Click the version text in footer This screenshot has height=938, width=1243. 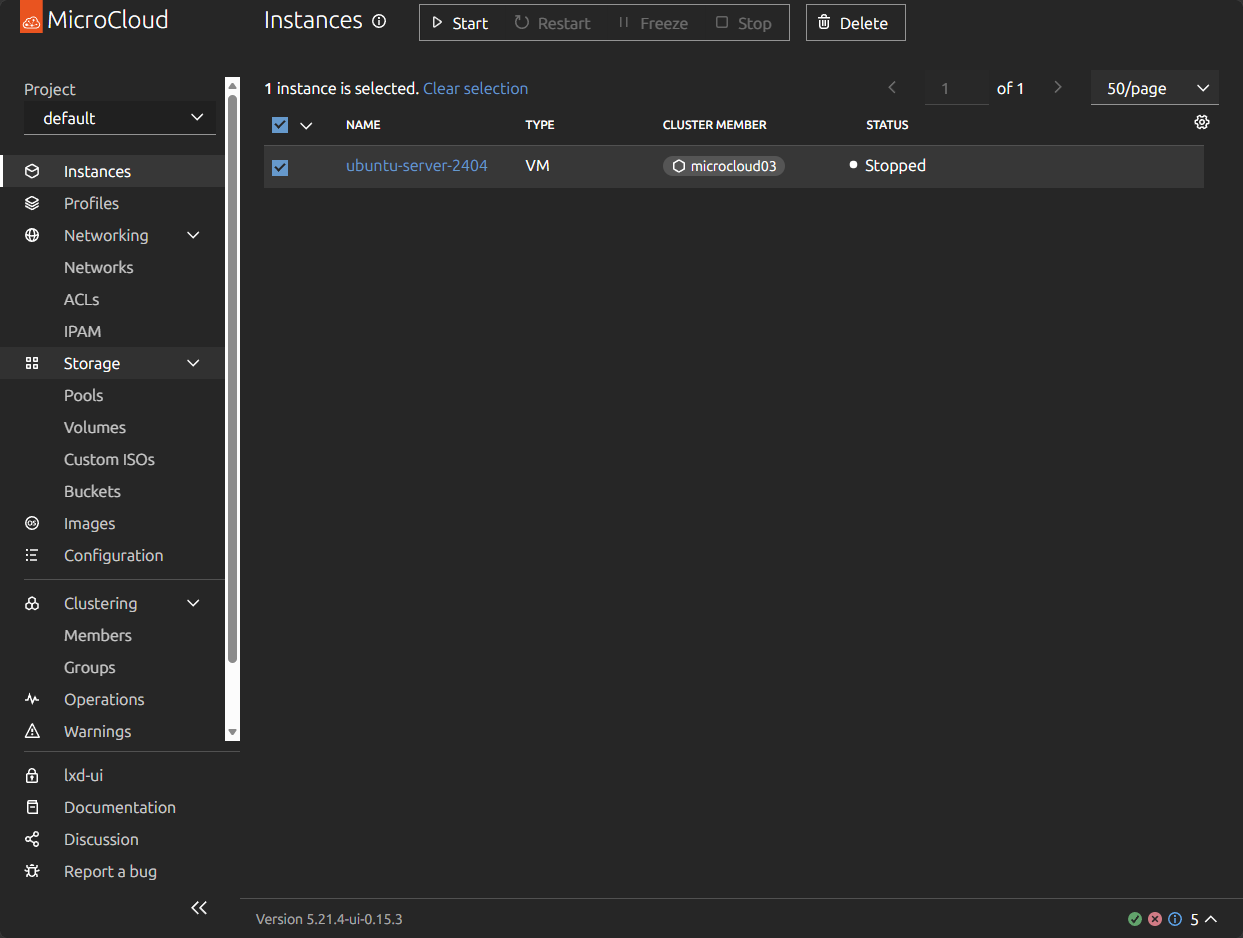[329, 919]
